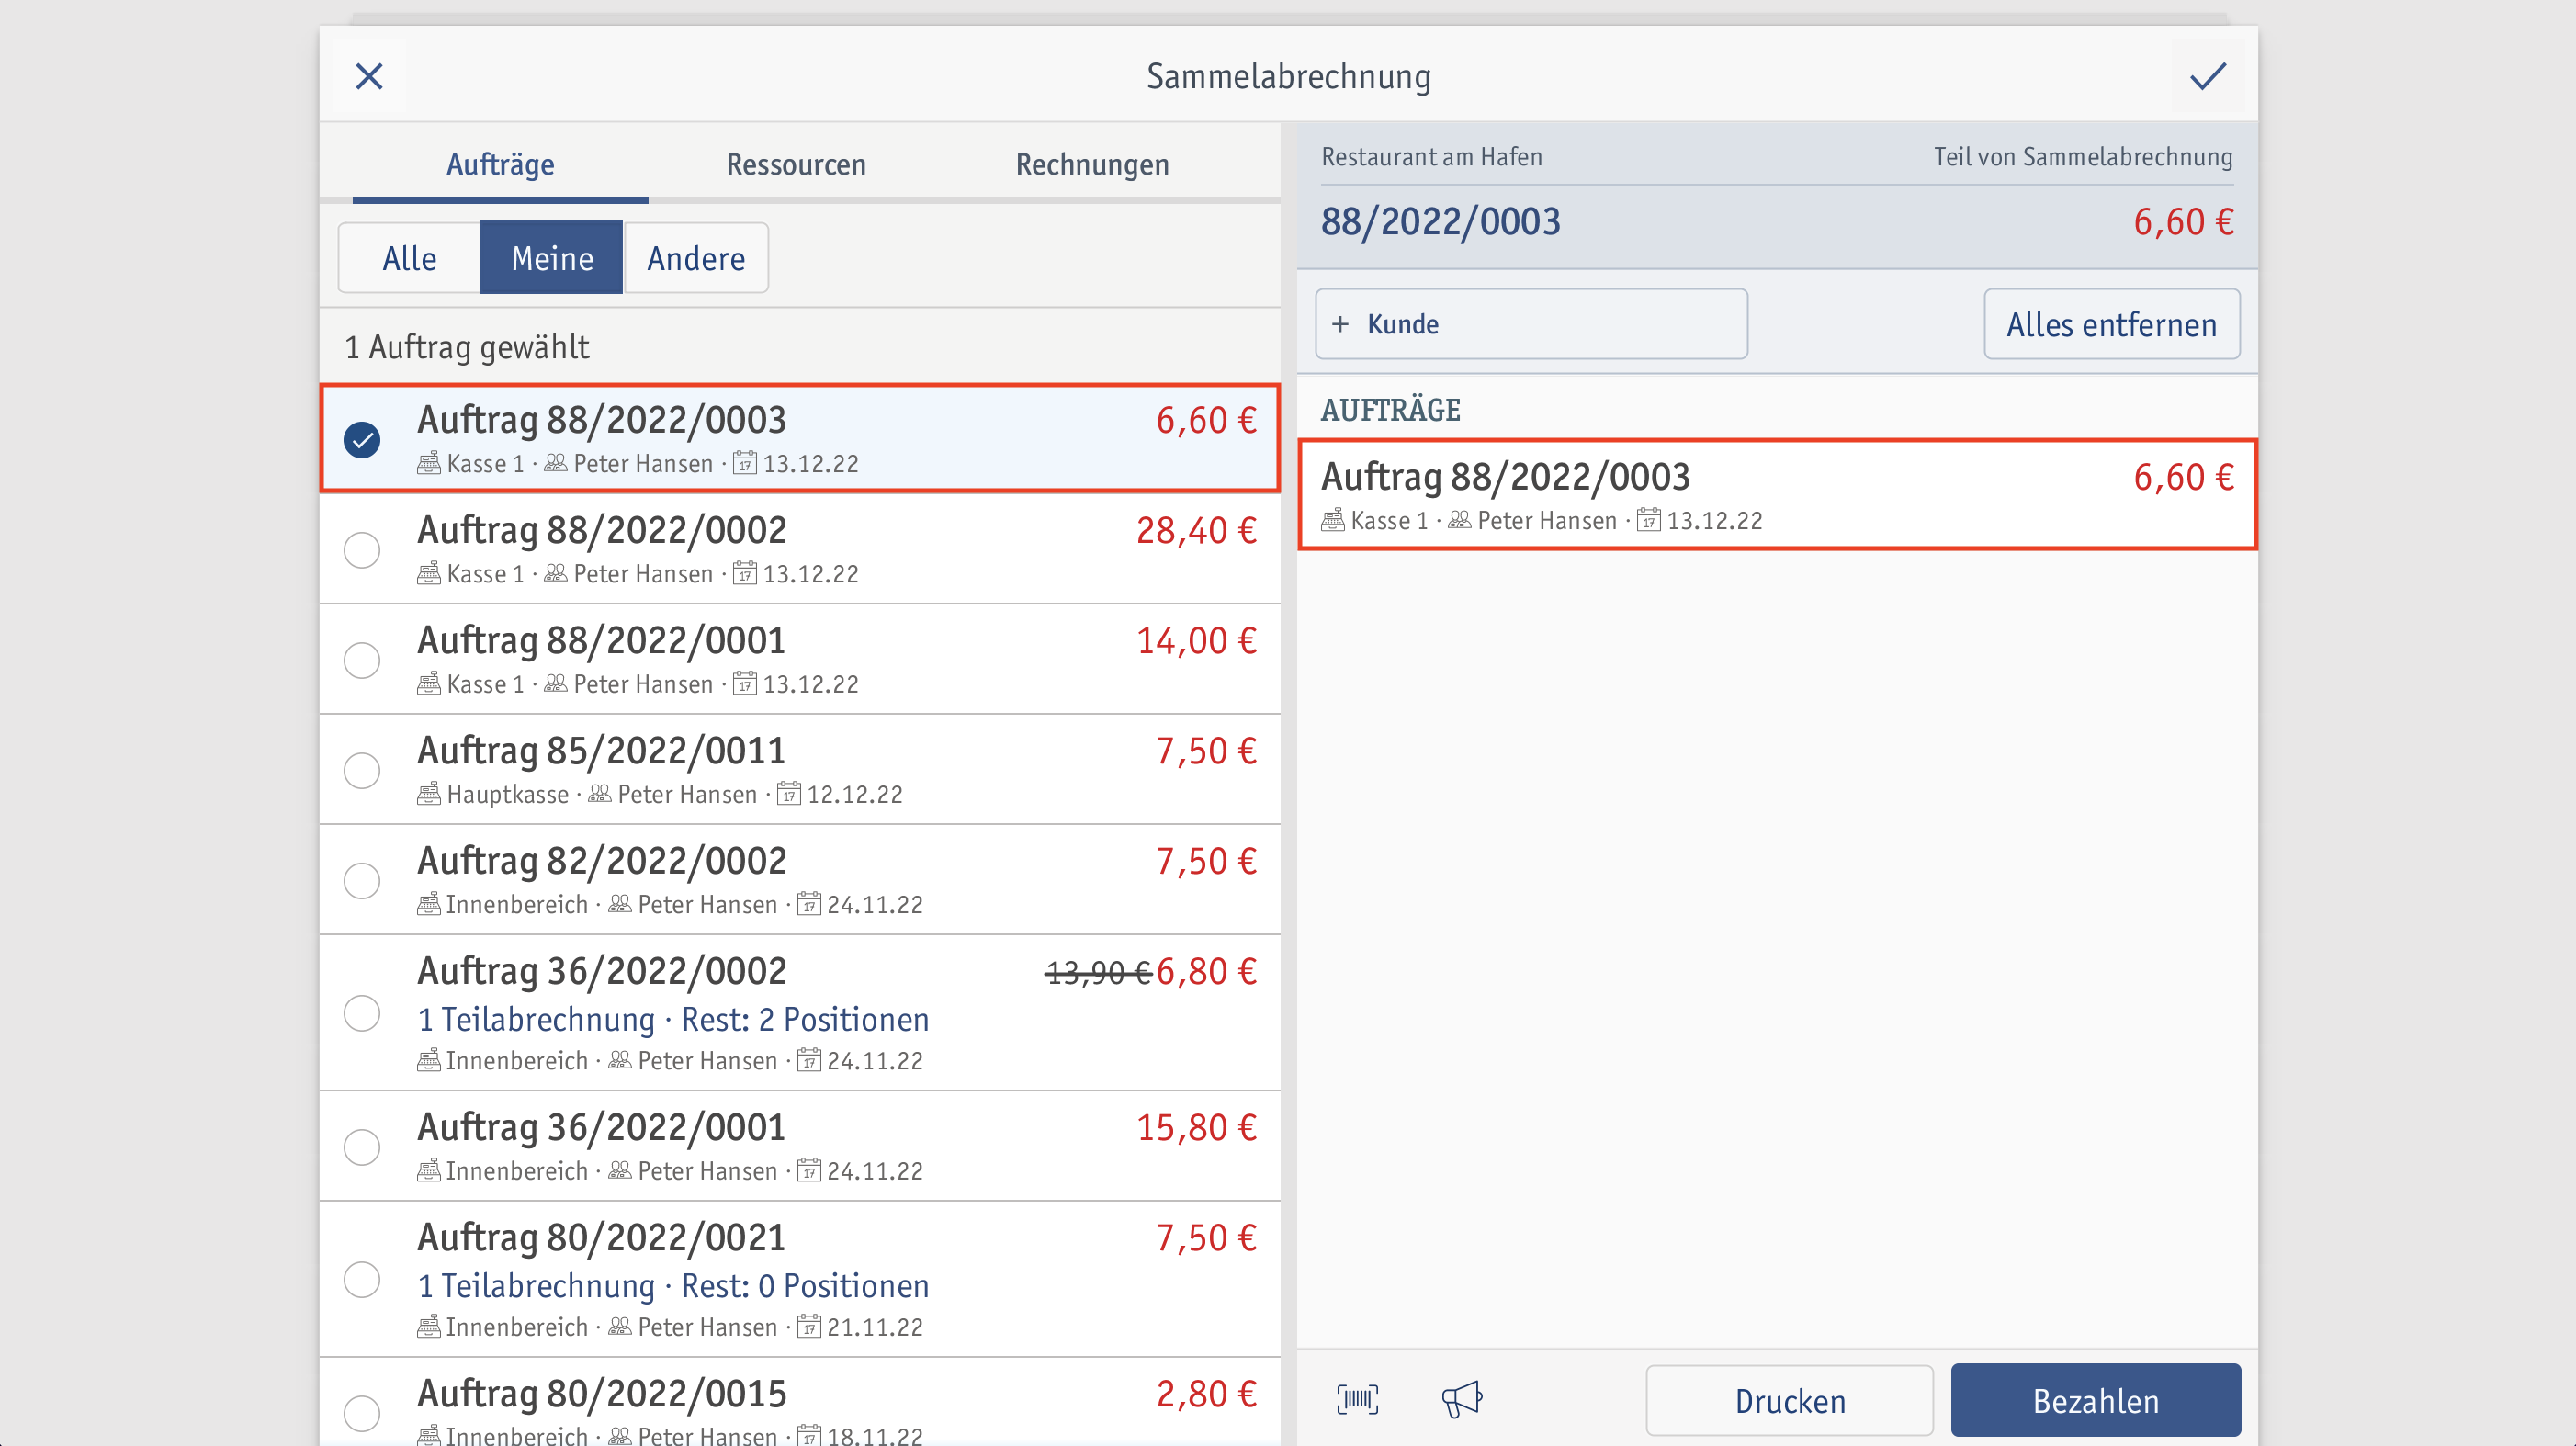
Task: Click calendar icon next to 21.11.22
Action: (809, 1327)
